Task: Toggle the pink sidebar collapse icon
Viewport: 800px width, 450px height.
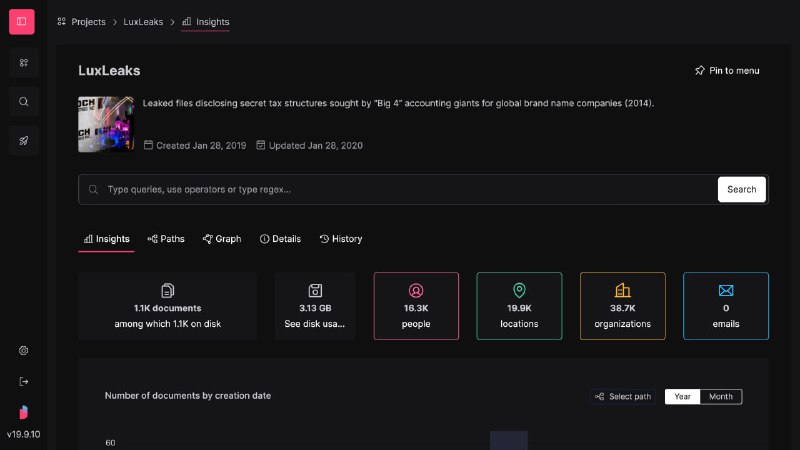Action: coord(21,21)
